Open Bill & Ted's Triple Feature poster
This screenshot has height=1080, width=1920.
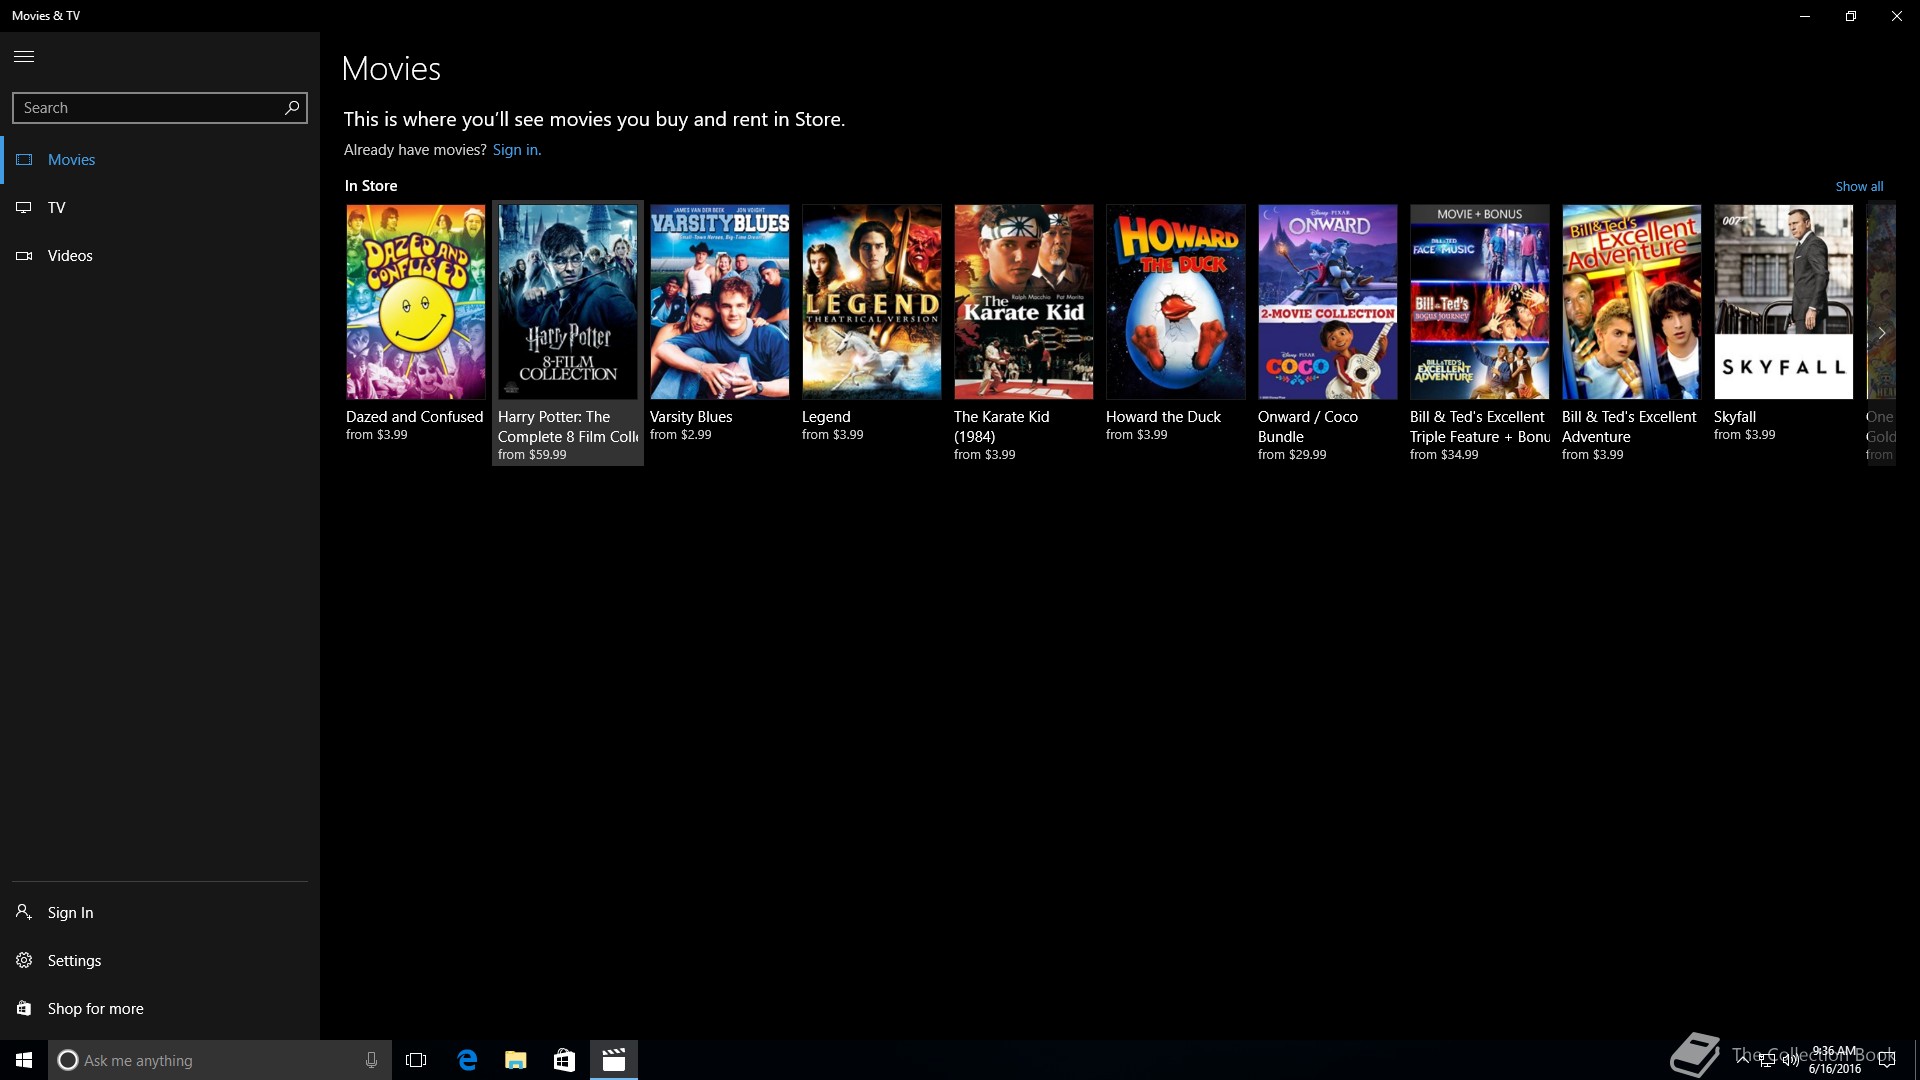point(1480,302)
